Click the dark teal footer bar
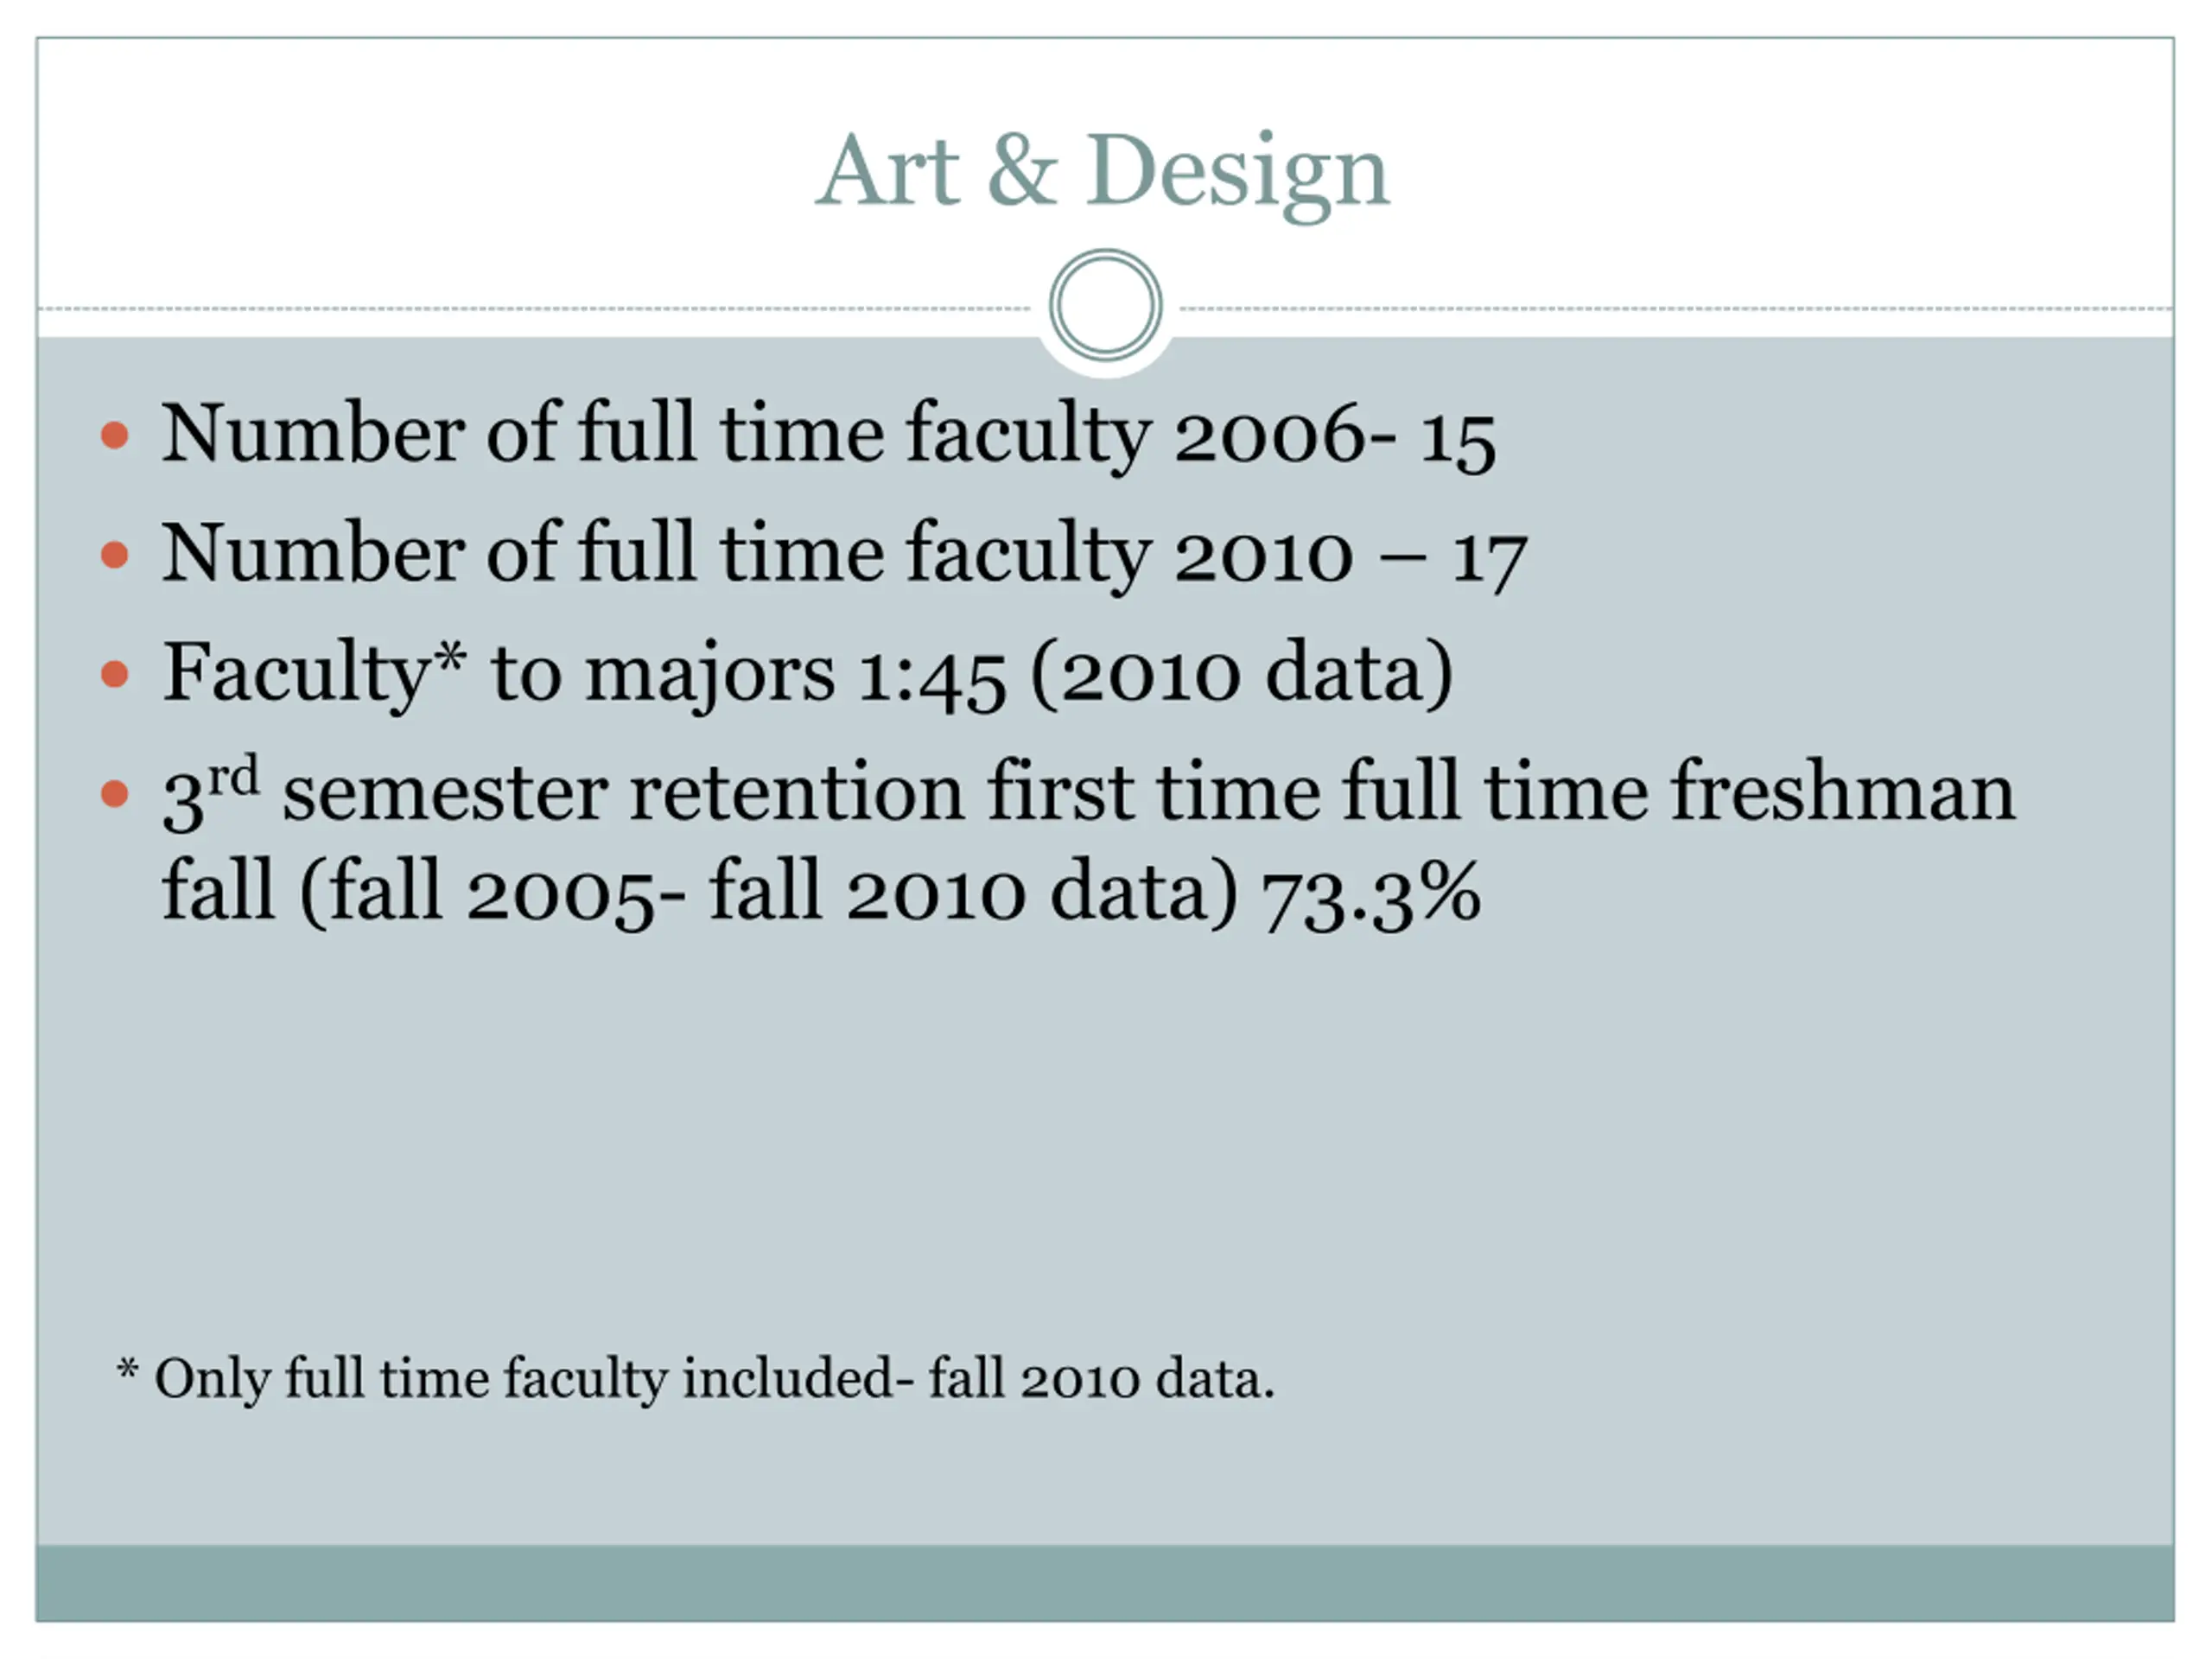2212x1659 pixels. pos(1105,1583)
